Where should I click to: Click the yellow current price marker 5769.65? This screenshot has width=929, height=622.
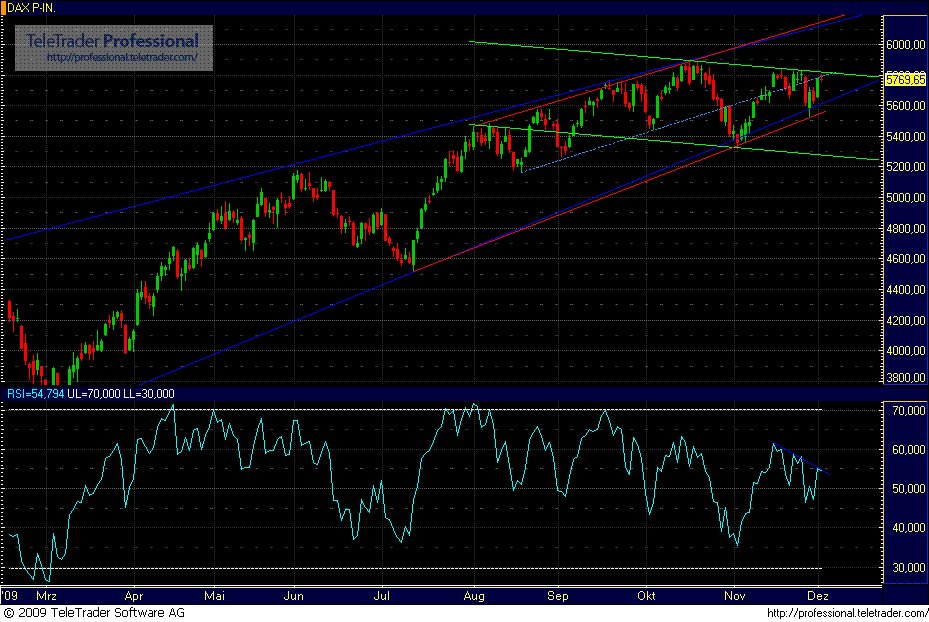coord(905,79)
